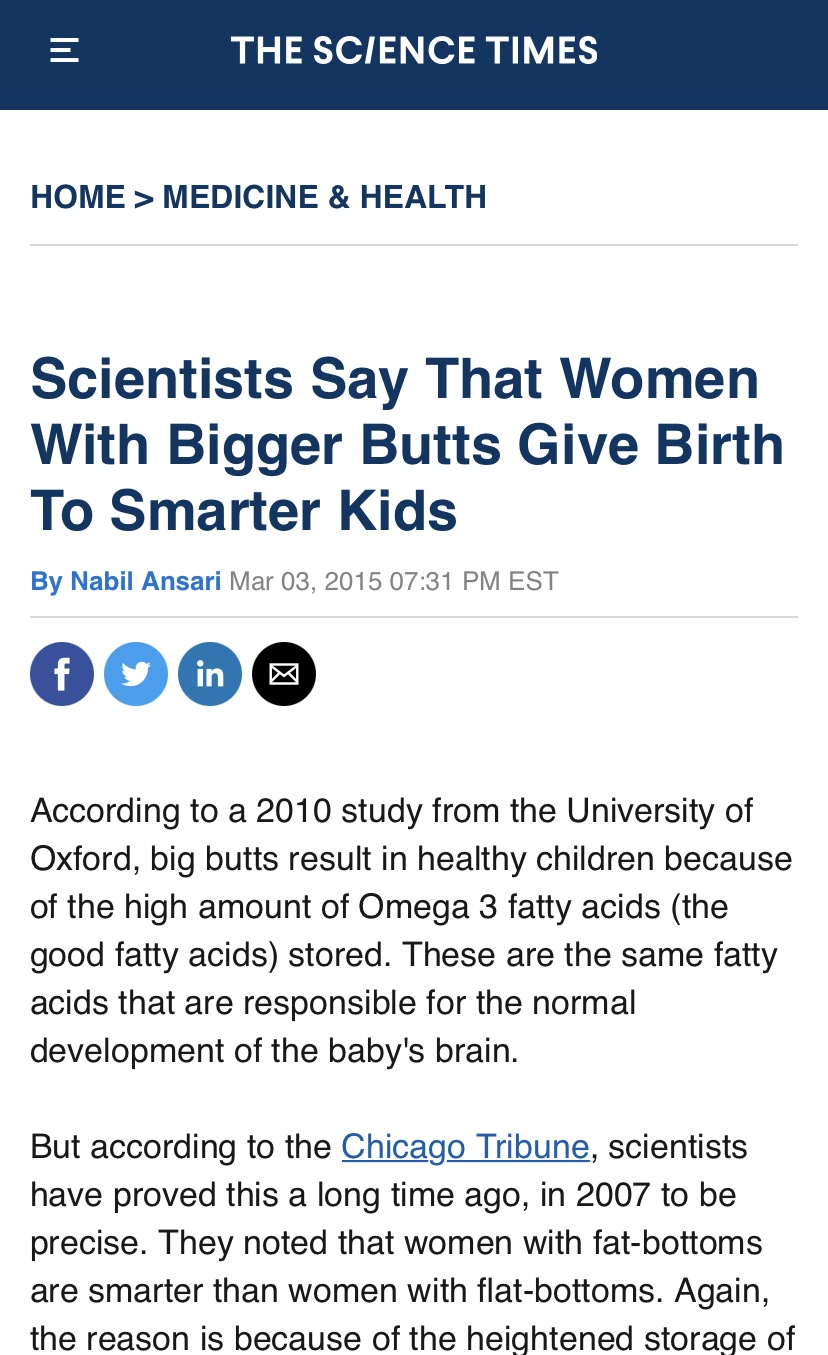828x1355 pixels.
Task: Go to The Science Times logo homepage
Action: [x=414, y=50]
